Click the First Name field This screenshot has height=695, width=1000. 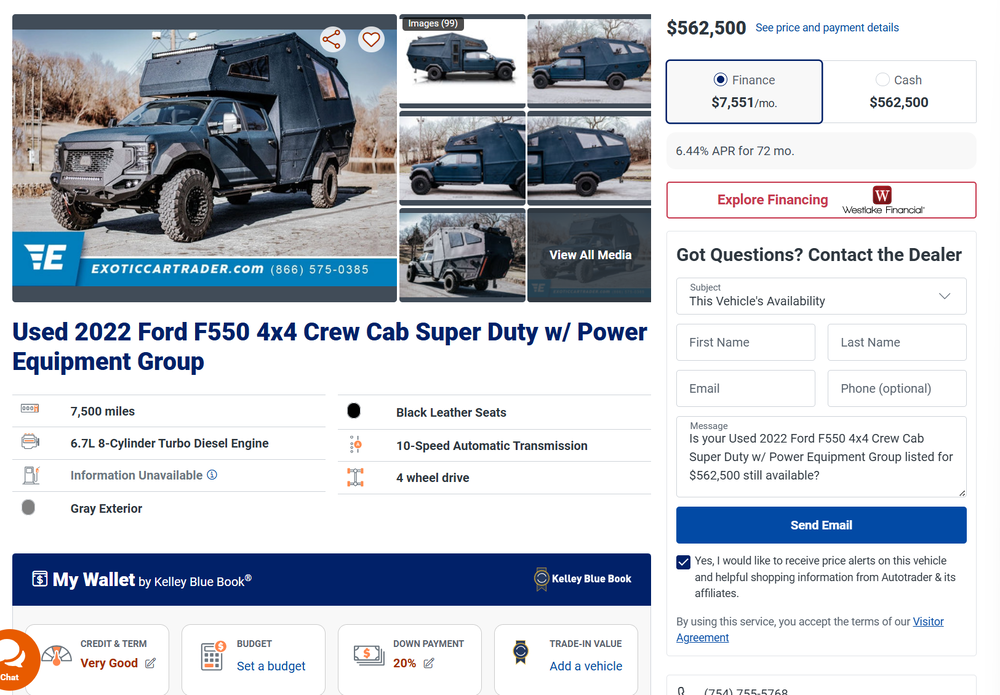tap(746, 342)
